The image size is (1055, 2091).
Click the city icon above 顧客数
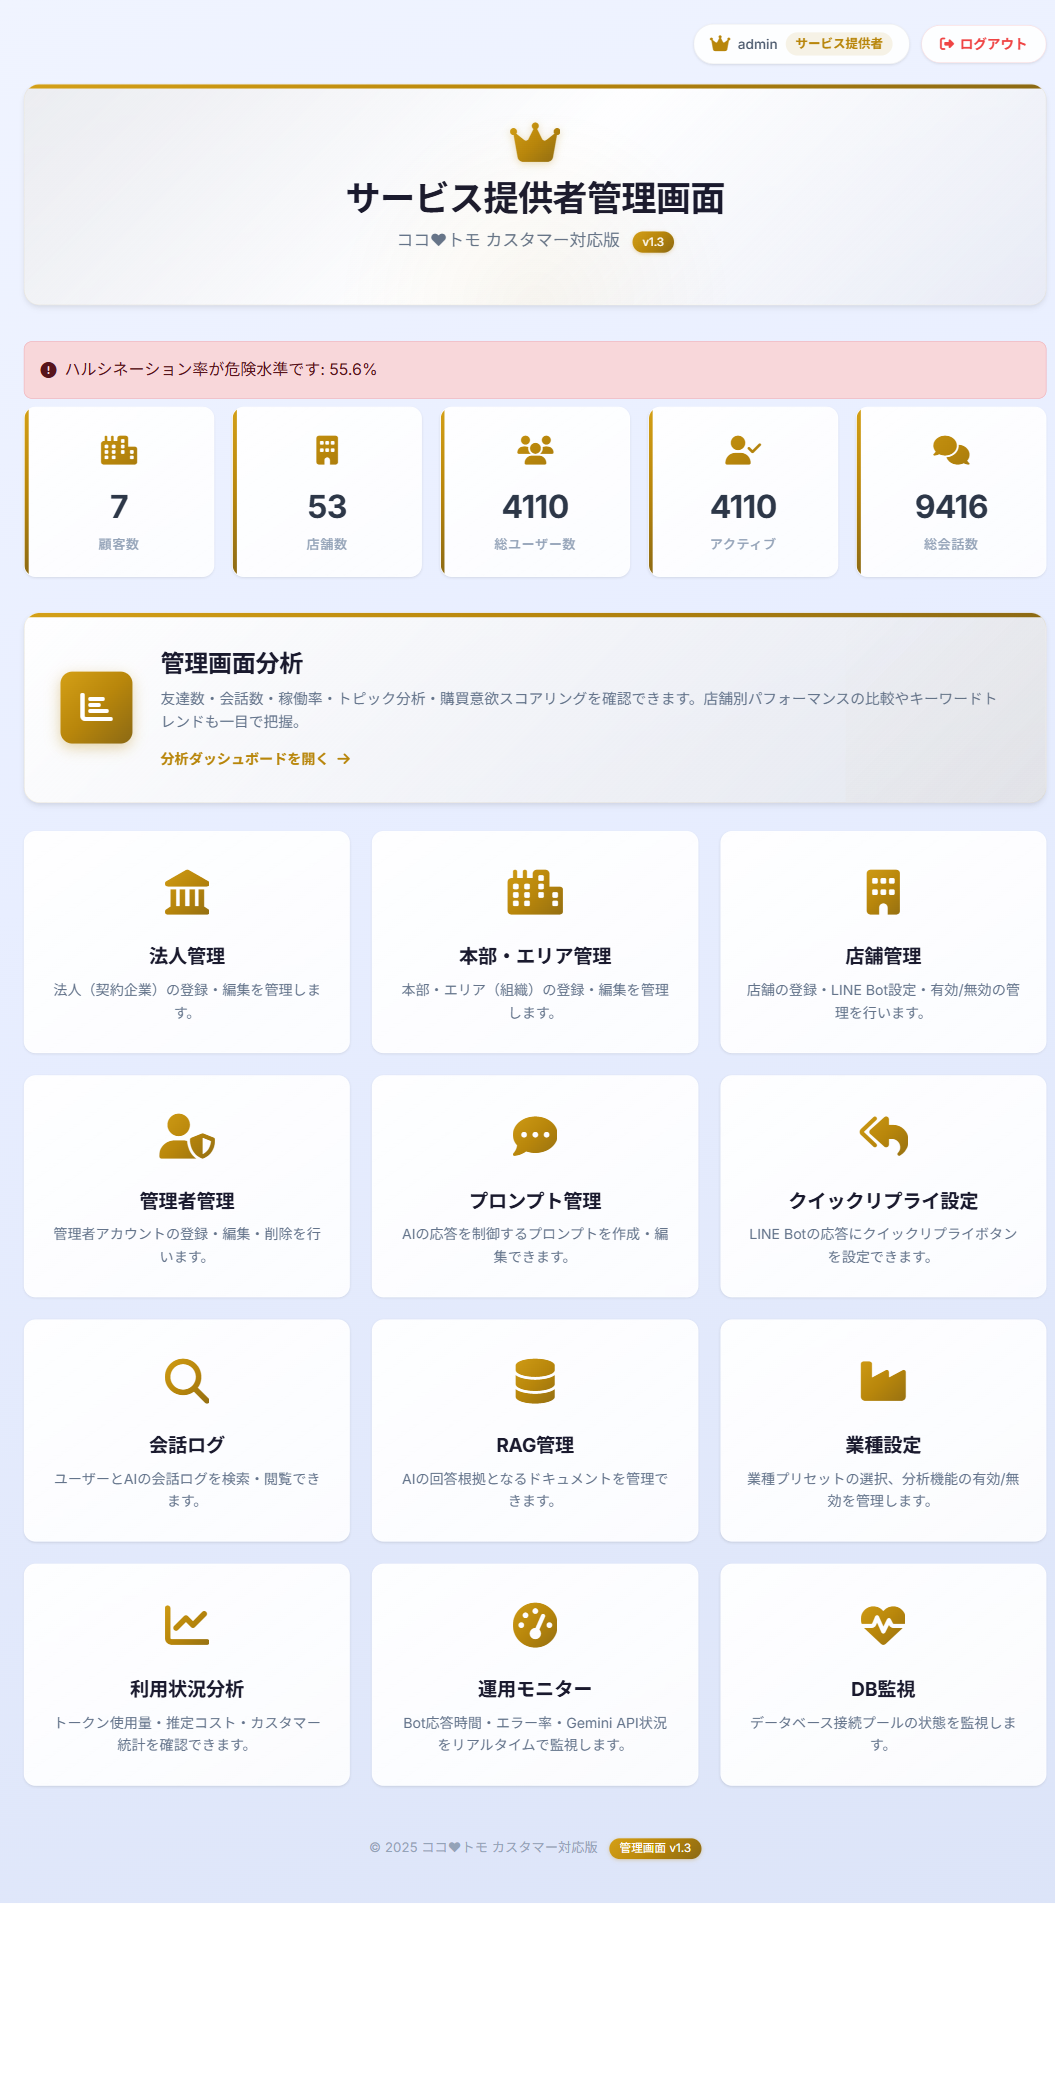pos(119,450)
